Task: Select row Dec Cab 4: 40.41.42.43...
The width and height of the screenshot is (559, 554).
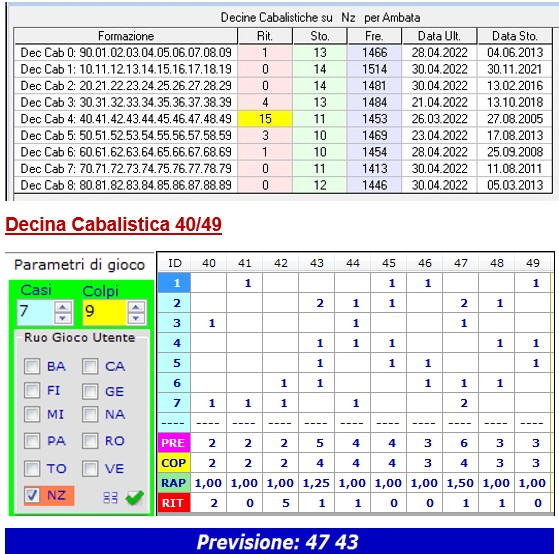Action: click(x=283, y=119)
